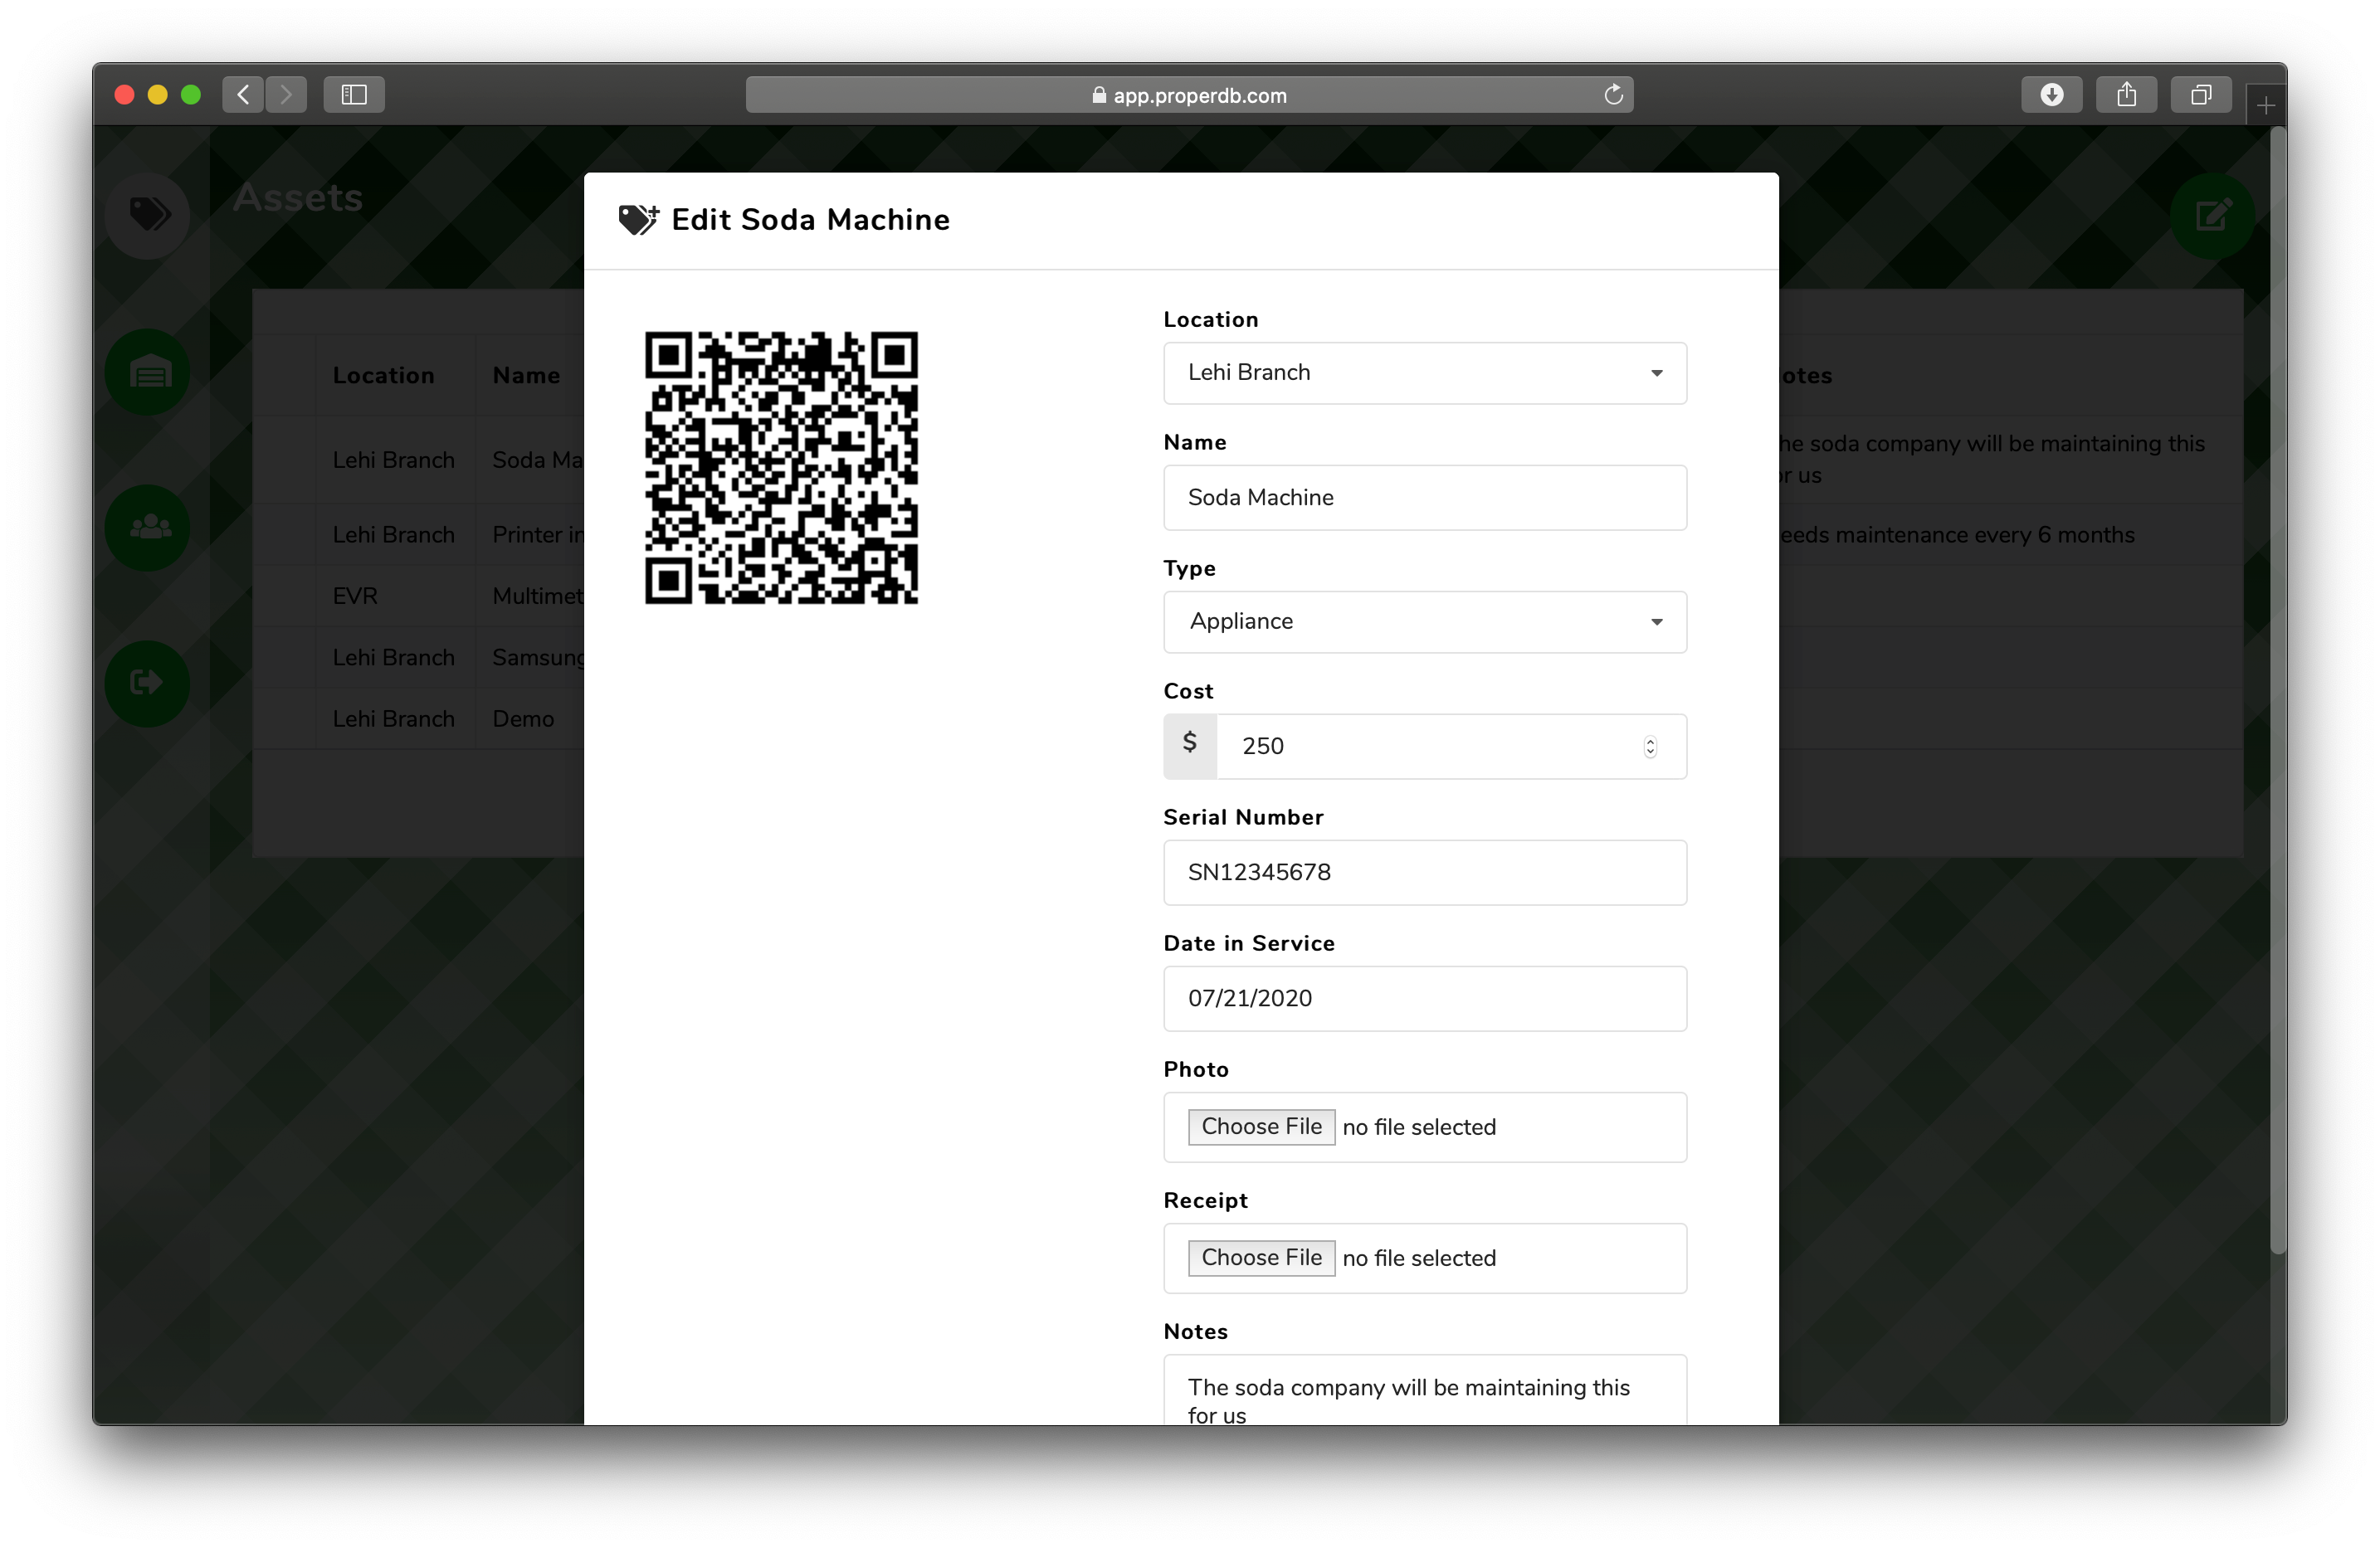Click Choose File under Receipt

pyautogui.click(x=1260, y=1257)
